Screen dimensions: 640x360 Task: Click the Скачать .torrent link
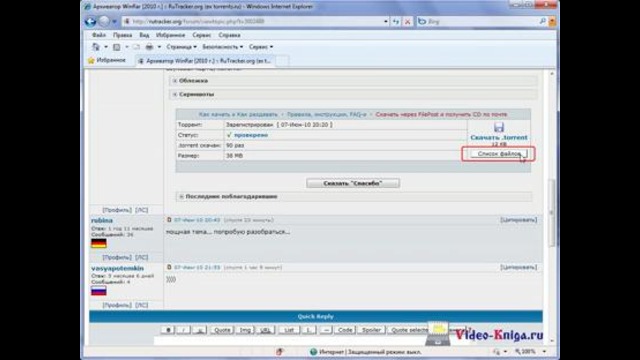click(499, 138)
